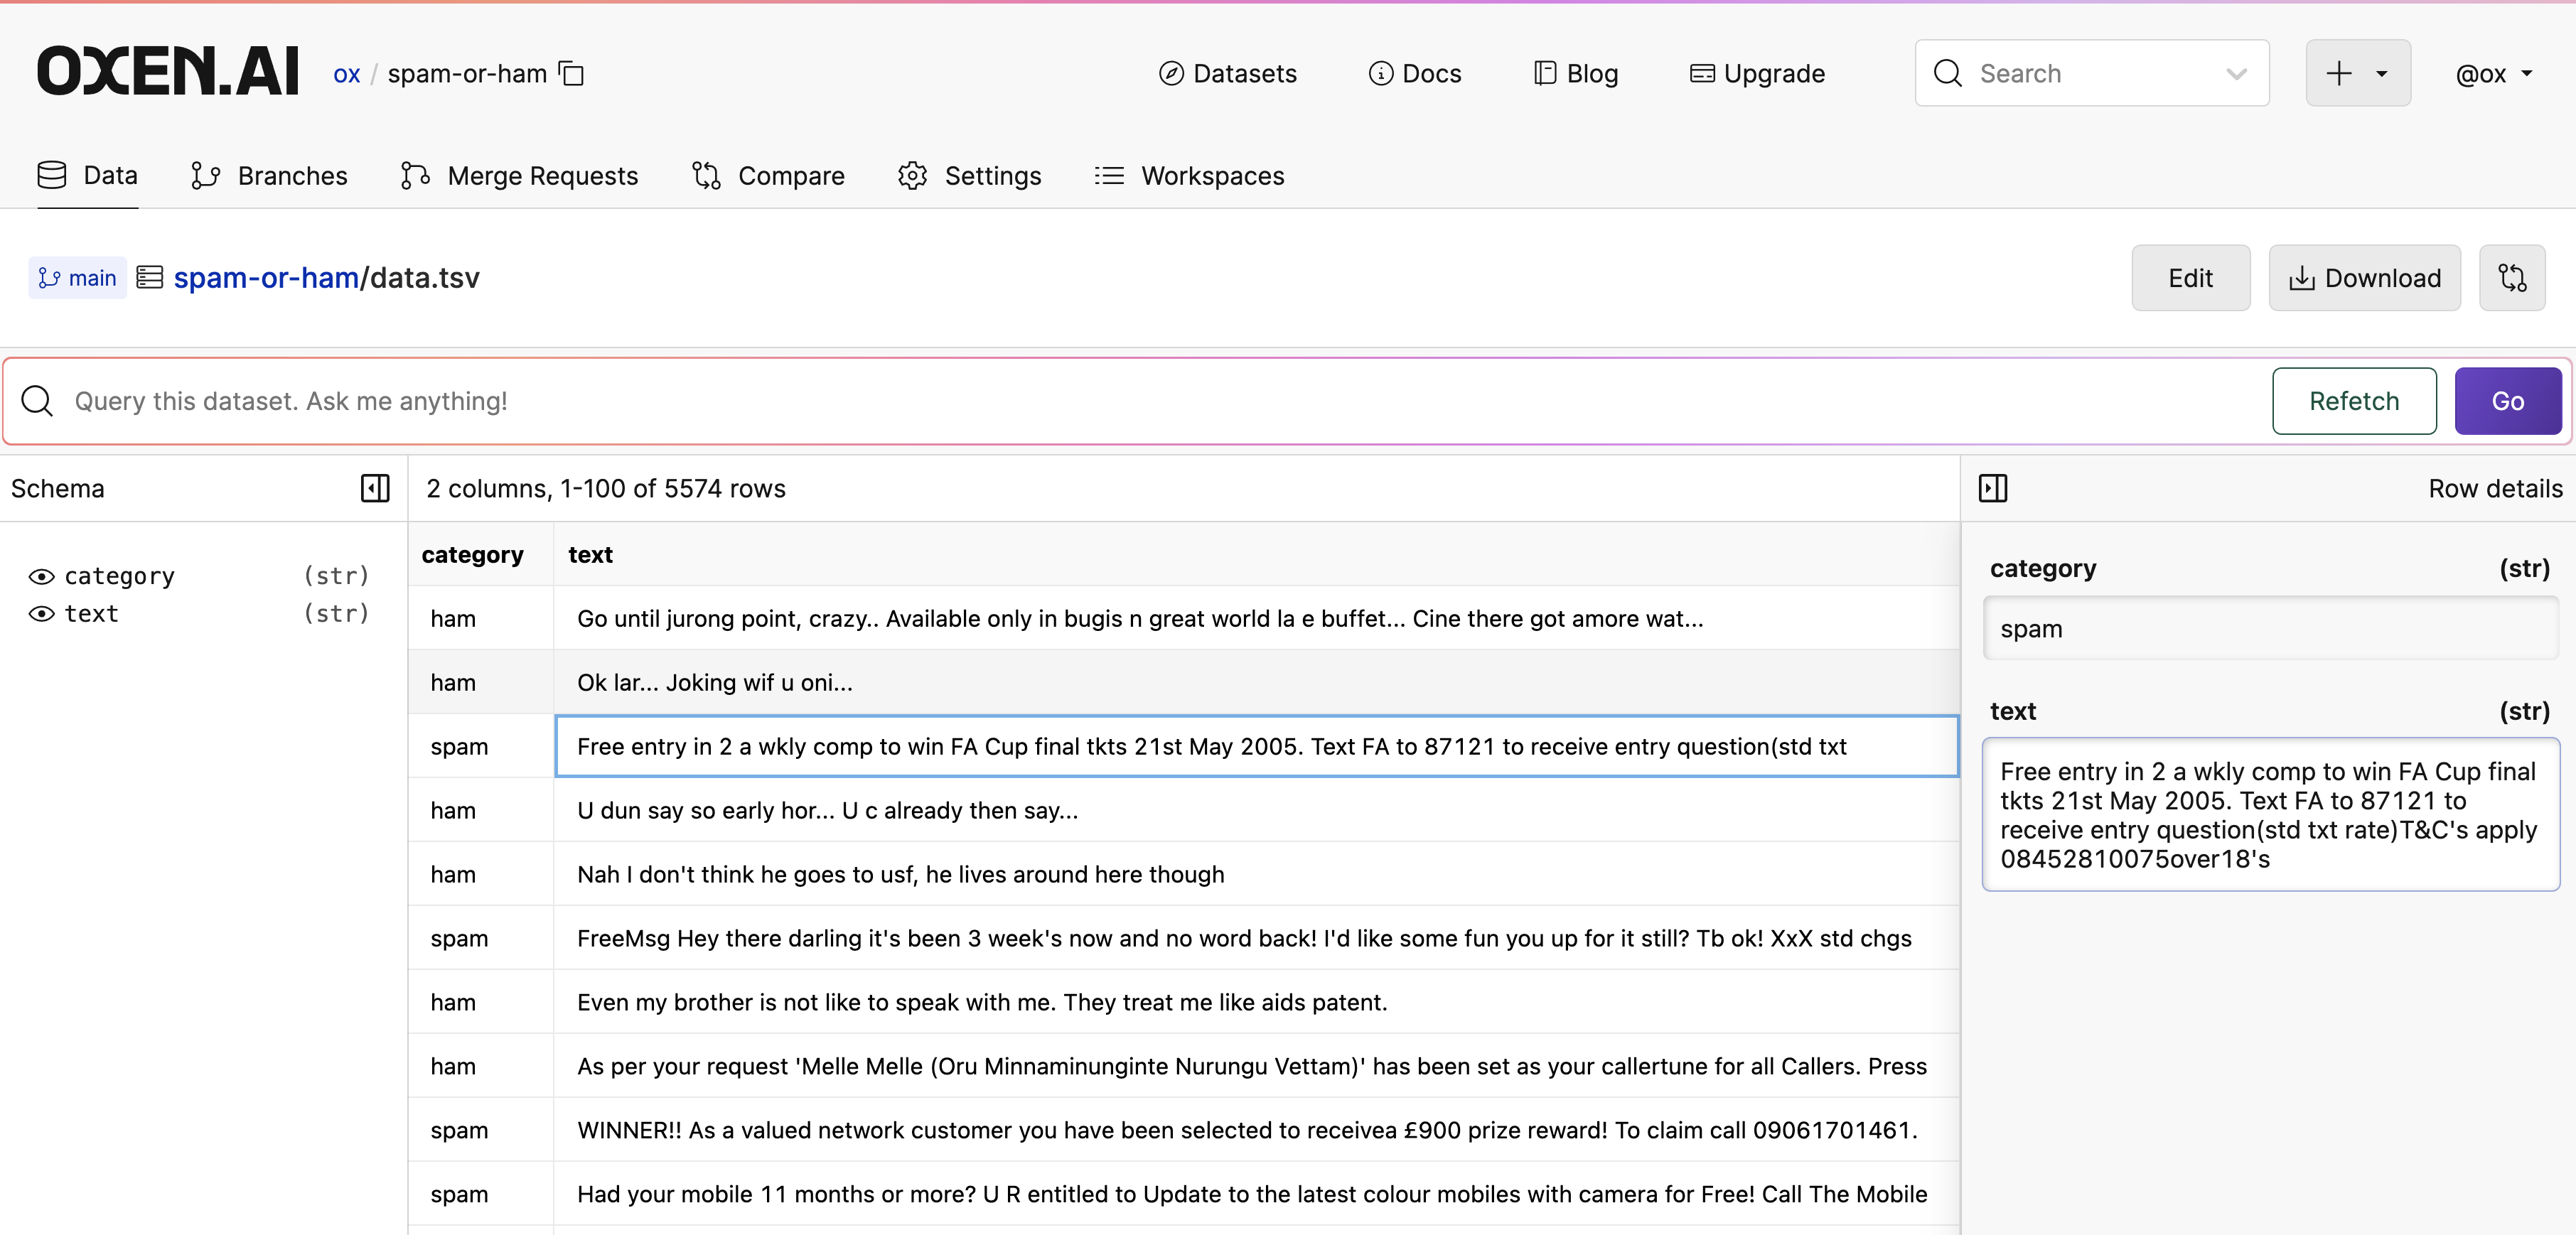Expand the Search box dropdown chevron
Viewport: 2576px width, 1235px height.
(2236, 74)
